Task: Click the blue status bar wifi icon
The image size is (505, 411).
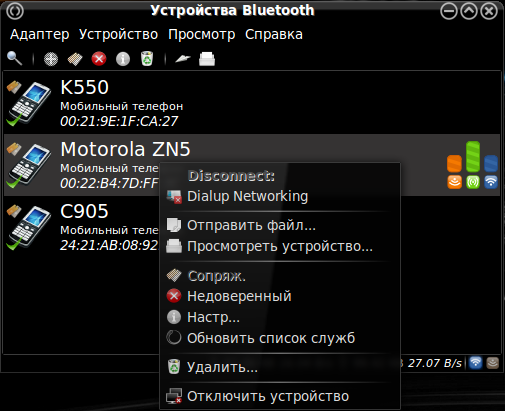Action: click(x=475, y=363)
